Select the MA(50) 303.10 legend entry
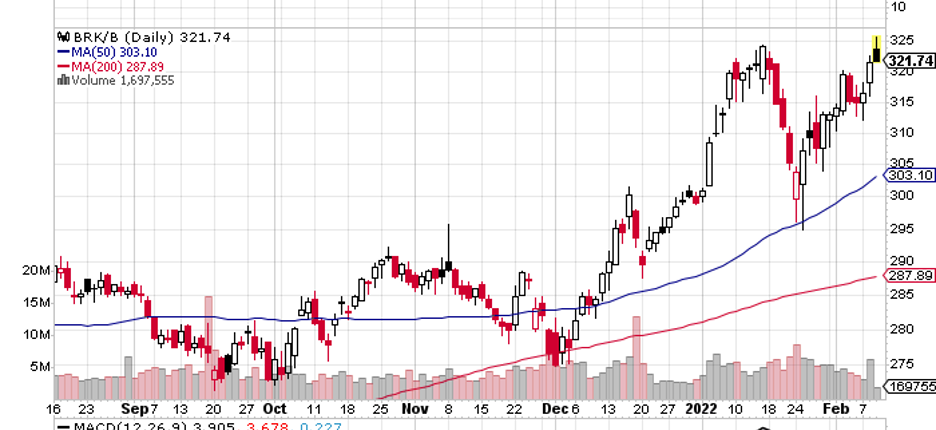936x430 pixels. pyautogui.click(x=113, y=52)
